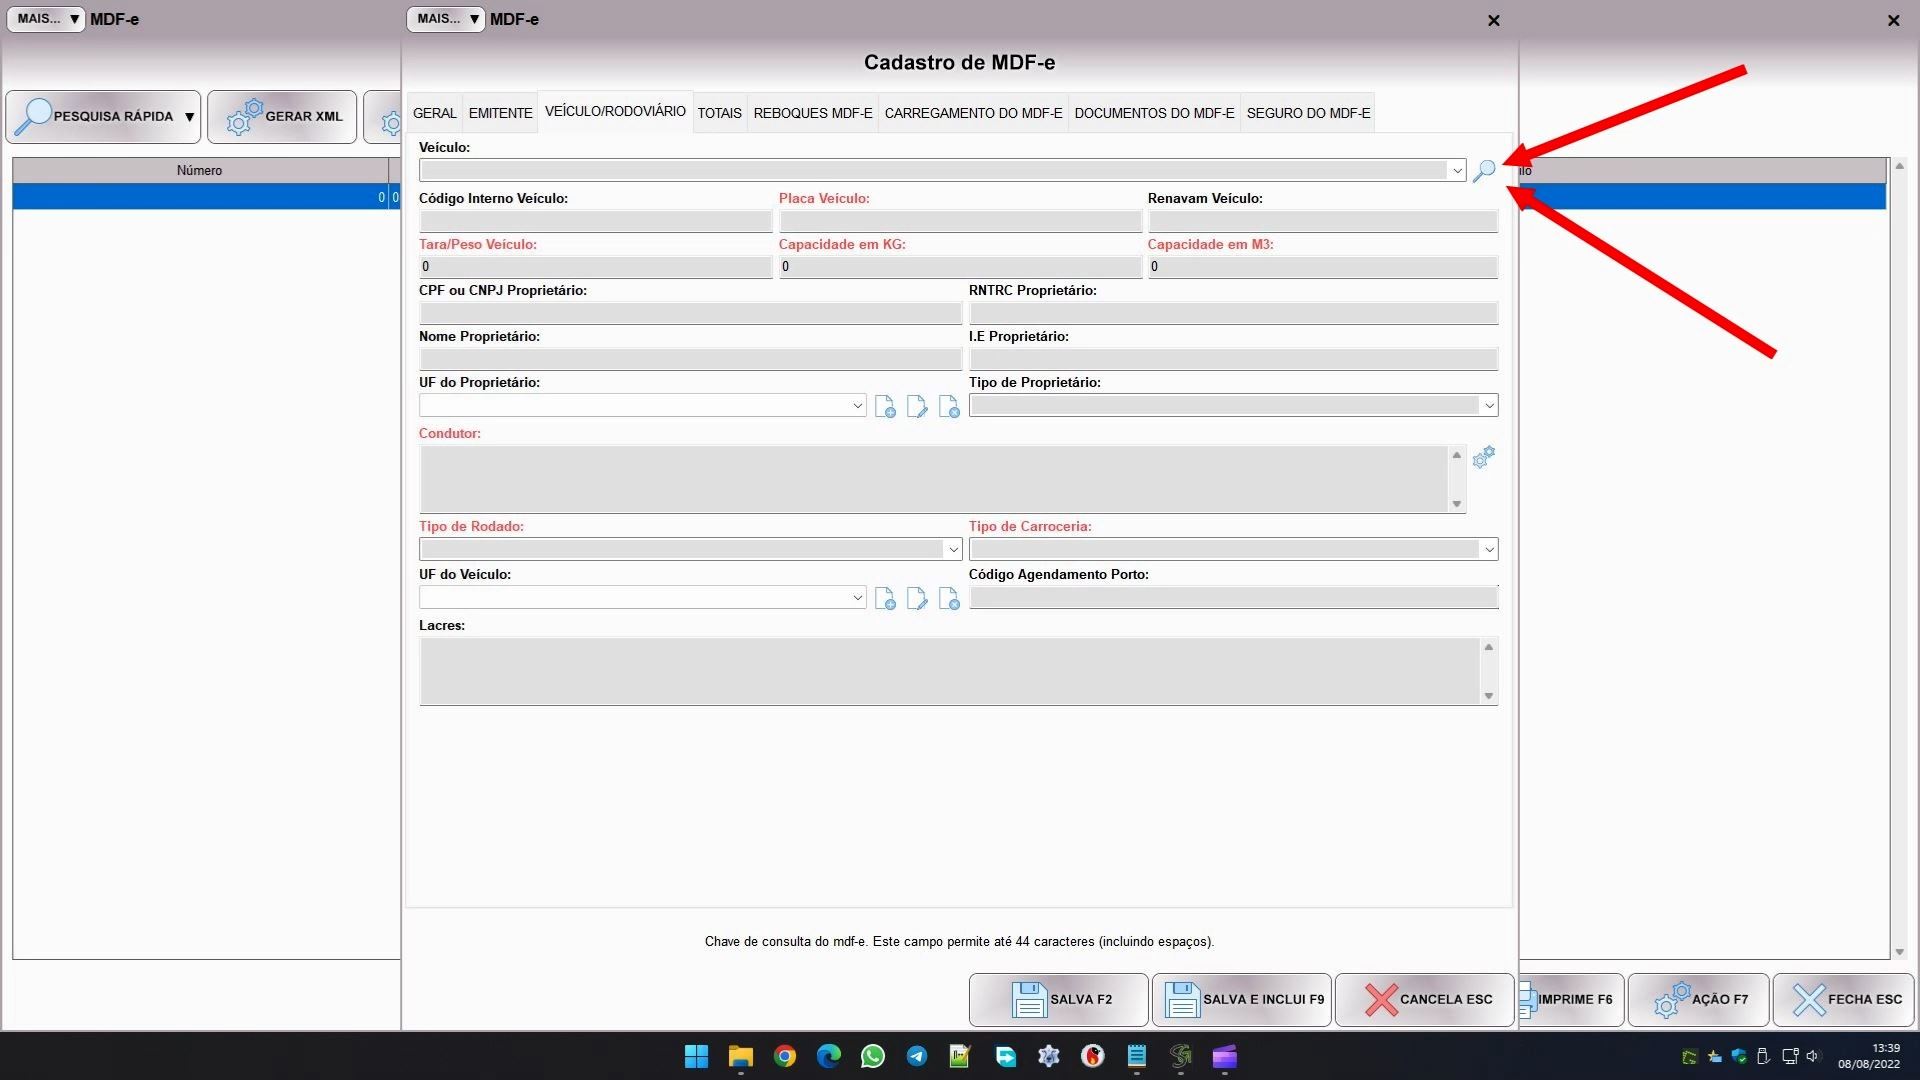Click the Condutor gears icon
The image size is (1920, 1080).
(x=1484, y=457)
